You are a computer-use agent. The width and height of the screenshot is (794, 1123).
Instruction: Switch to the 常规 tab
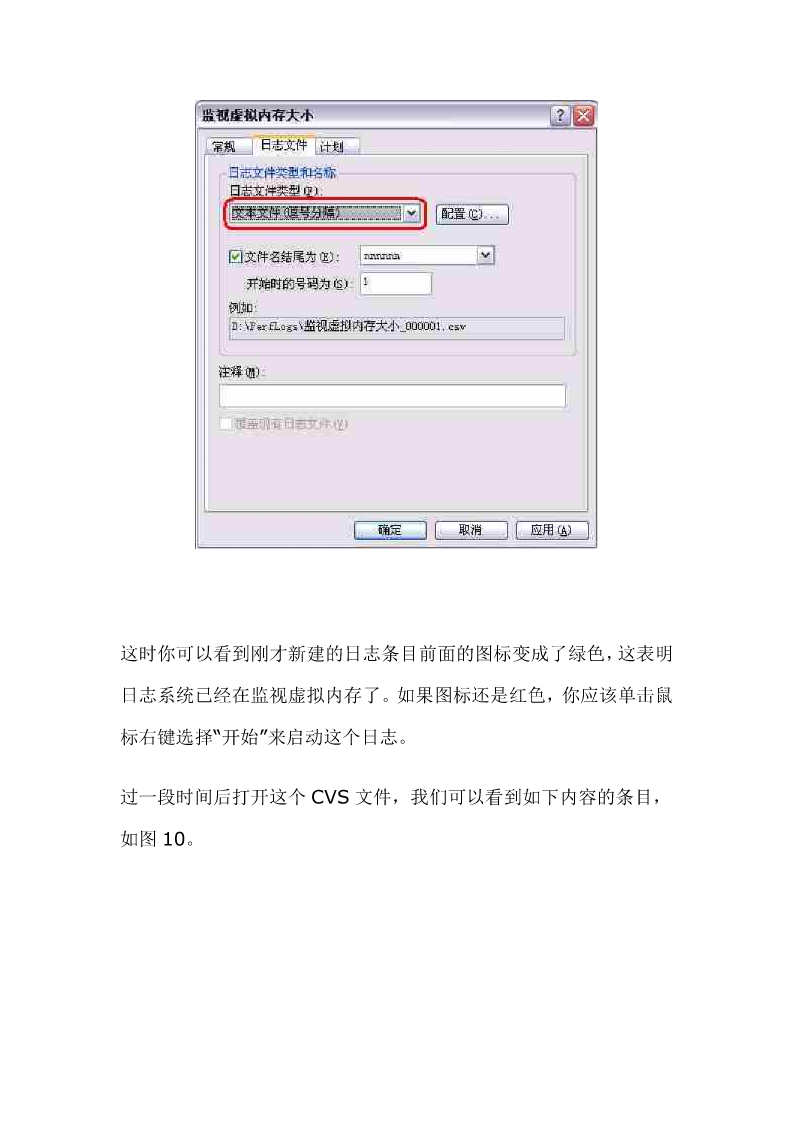pos(225,147)
